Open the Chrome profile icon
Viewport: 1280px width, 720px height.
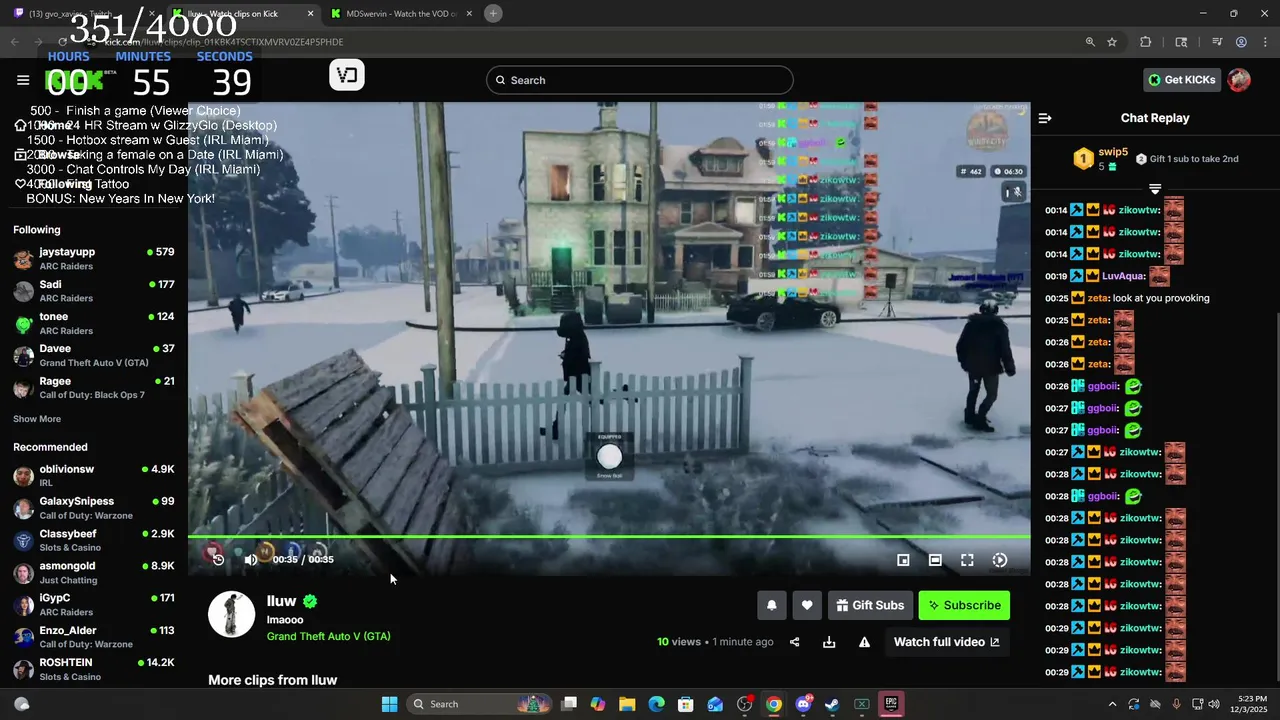click(1241, 42)
